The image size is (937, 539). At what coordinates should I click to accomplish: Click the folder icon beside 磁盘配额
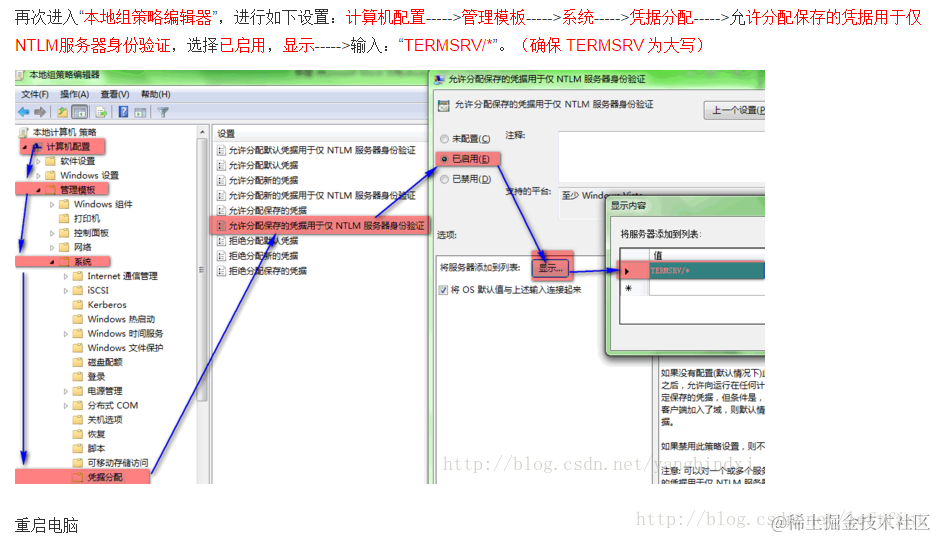tap(78, 362)
